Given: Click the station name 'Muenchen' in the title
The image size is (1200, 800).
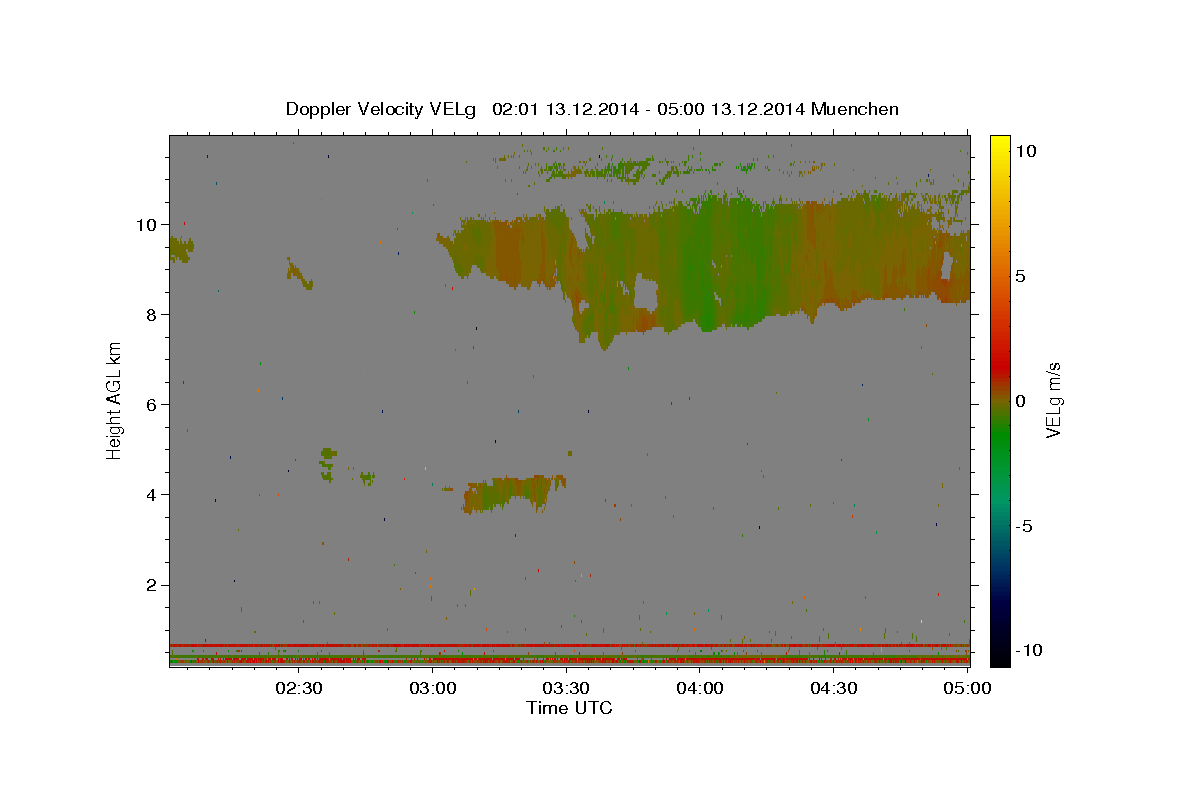Looking at the screenshot, I should pos(856,109).
